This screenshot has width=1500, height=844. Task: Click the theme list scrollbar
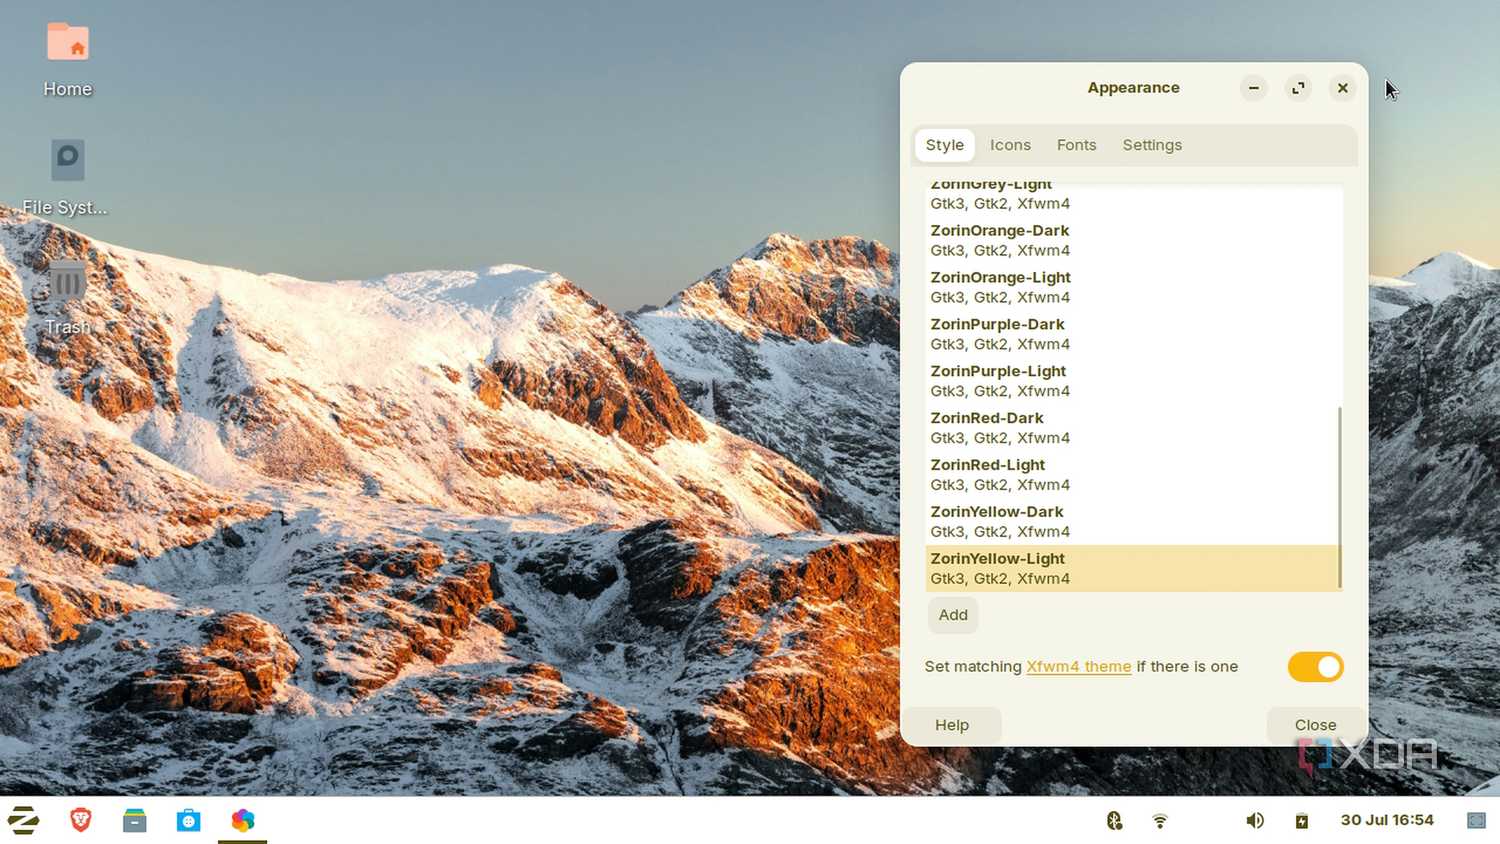[1339, 497]
